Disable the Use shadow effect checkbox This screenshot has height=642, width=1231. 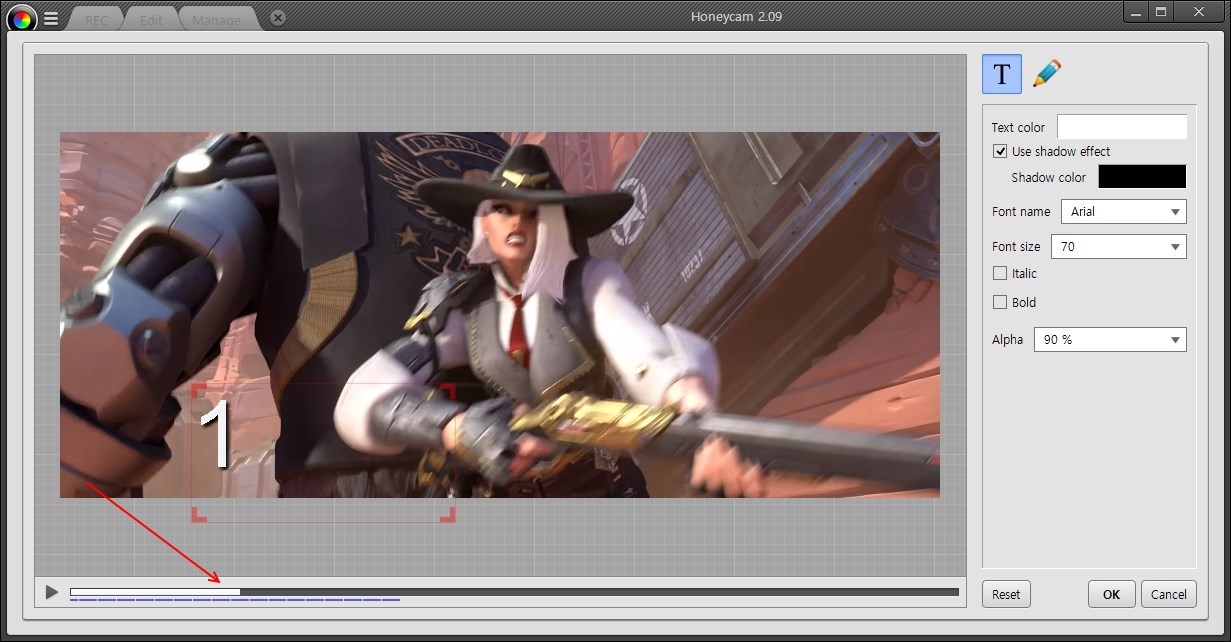pyautogui.click(x=1000, y=151)
